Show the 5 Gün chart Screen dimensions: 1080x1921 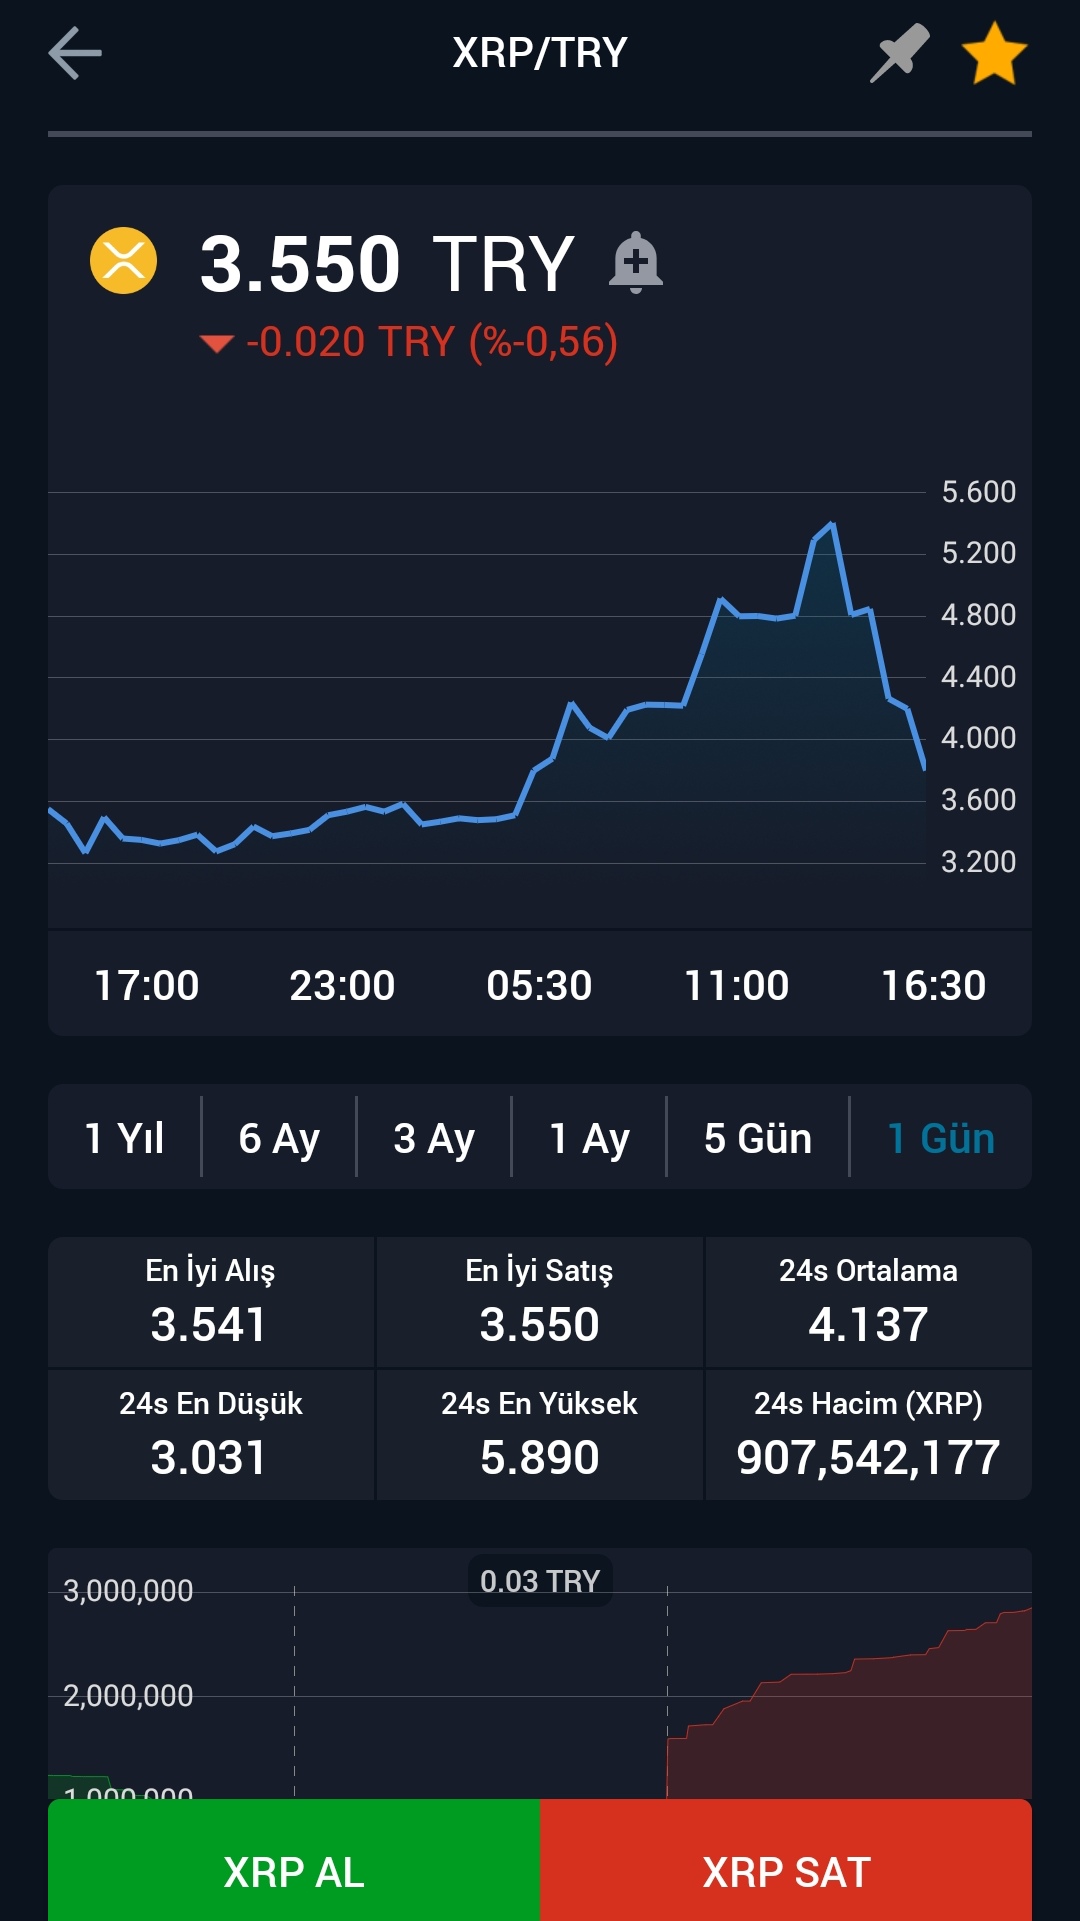[758, 1138]
